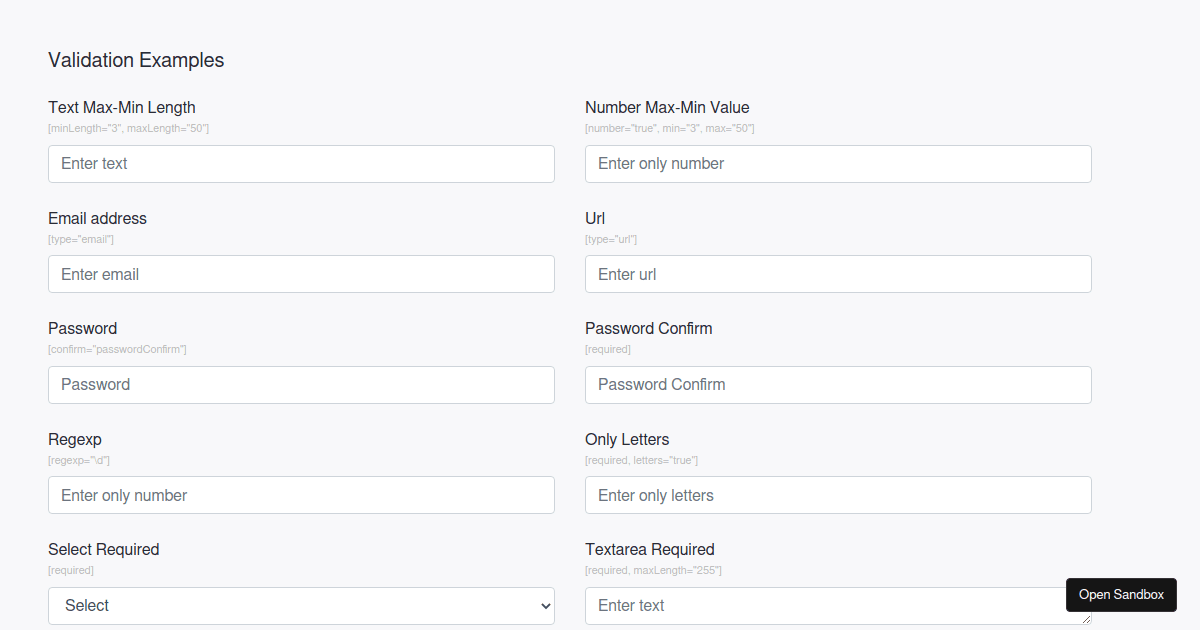Click the Text Max-Min Length label
Screen dimensions: 1200x630
click(121, 107)
